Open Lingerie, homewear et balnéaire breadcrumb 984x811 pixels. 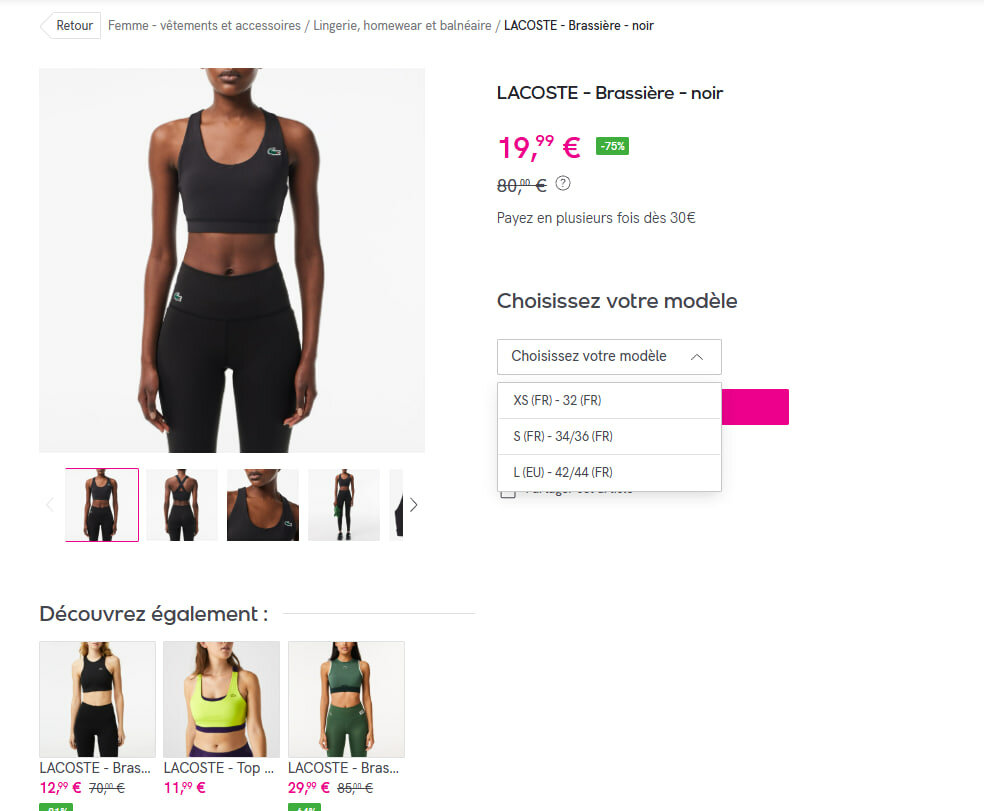pyautogui.click(x=402, y=26)
